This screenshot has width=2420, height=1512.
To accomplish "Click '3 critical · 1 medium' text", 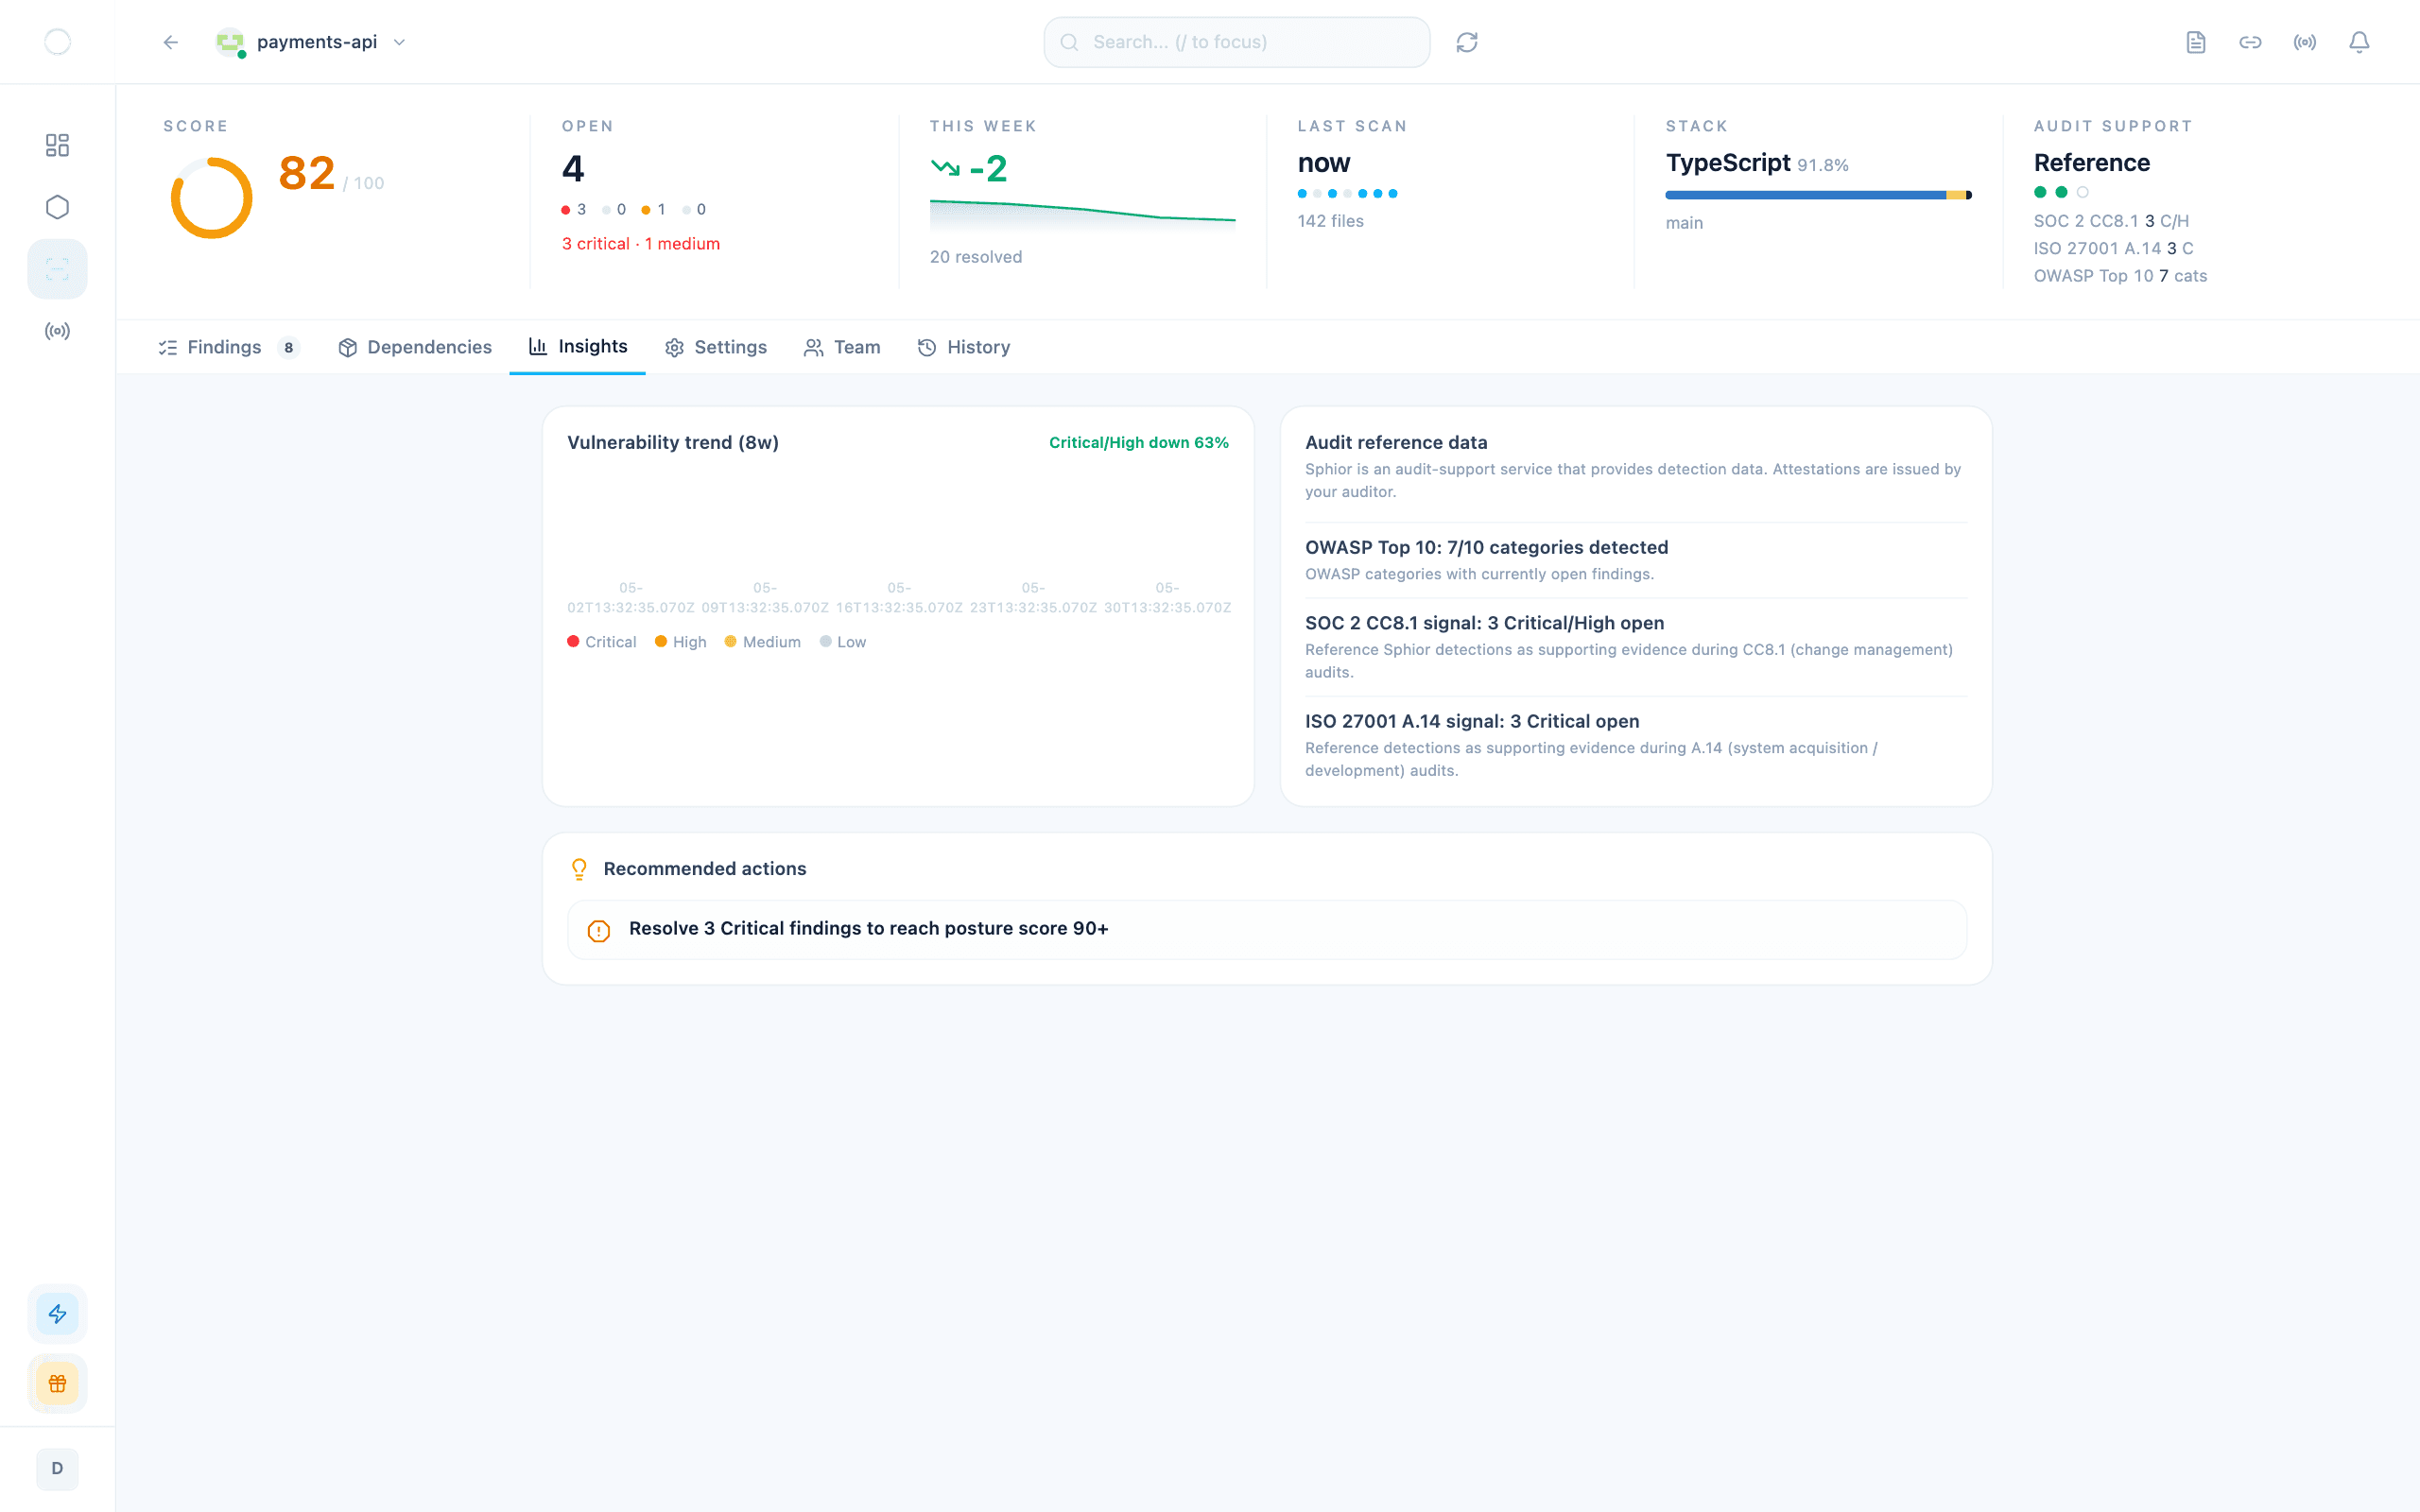I will (x=641, y=244).
